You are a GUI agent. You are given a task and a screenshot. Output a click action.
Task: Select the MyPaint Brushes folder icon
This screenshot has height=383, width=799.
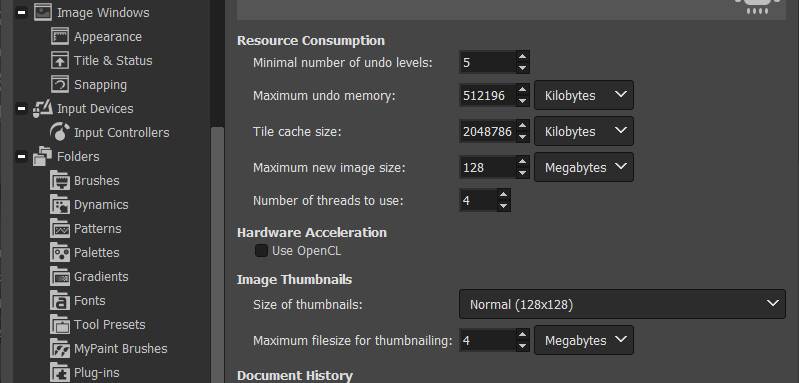tap(60, 348)
